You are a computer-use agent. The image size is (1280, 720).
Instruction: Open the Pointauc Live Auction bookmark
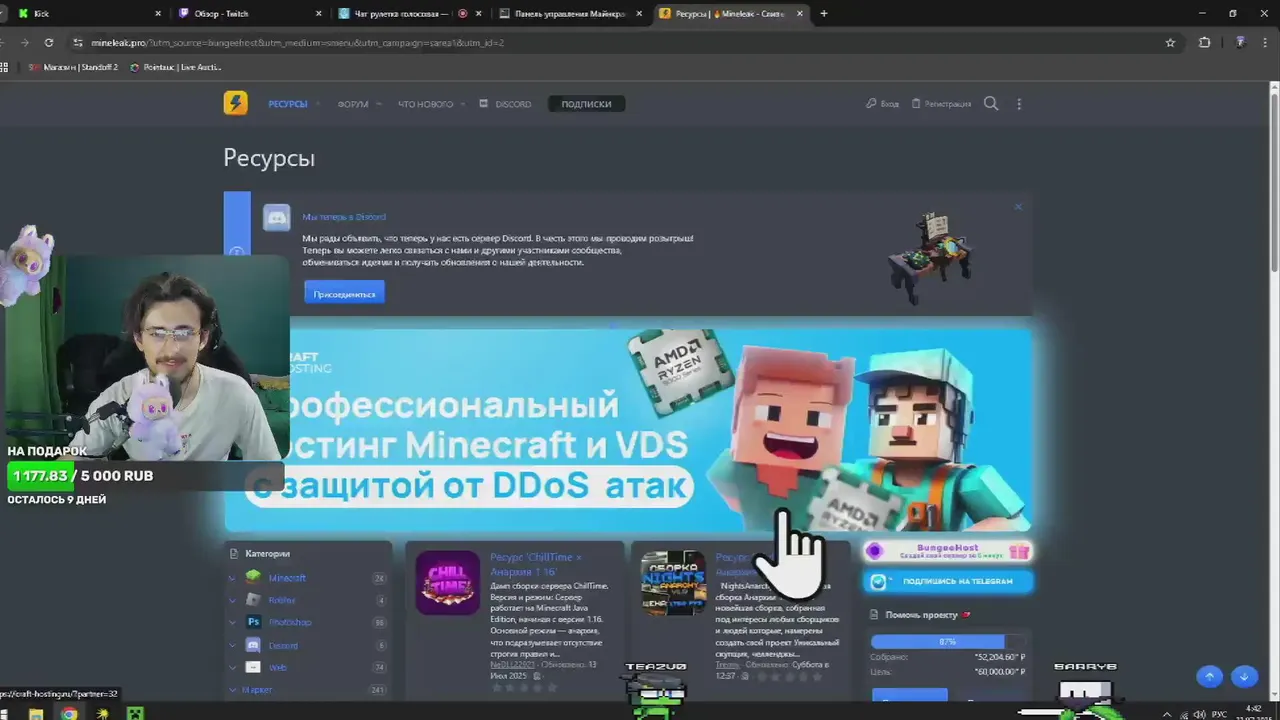pos(176,67)
